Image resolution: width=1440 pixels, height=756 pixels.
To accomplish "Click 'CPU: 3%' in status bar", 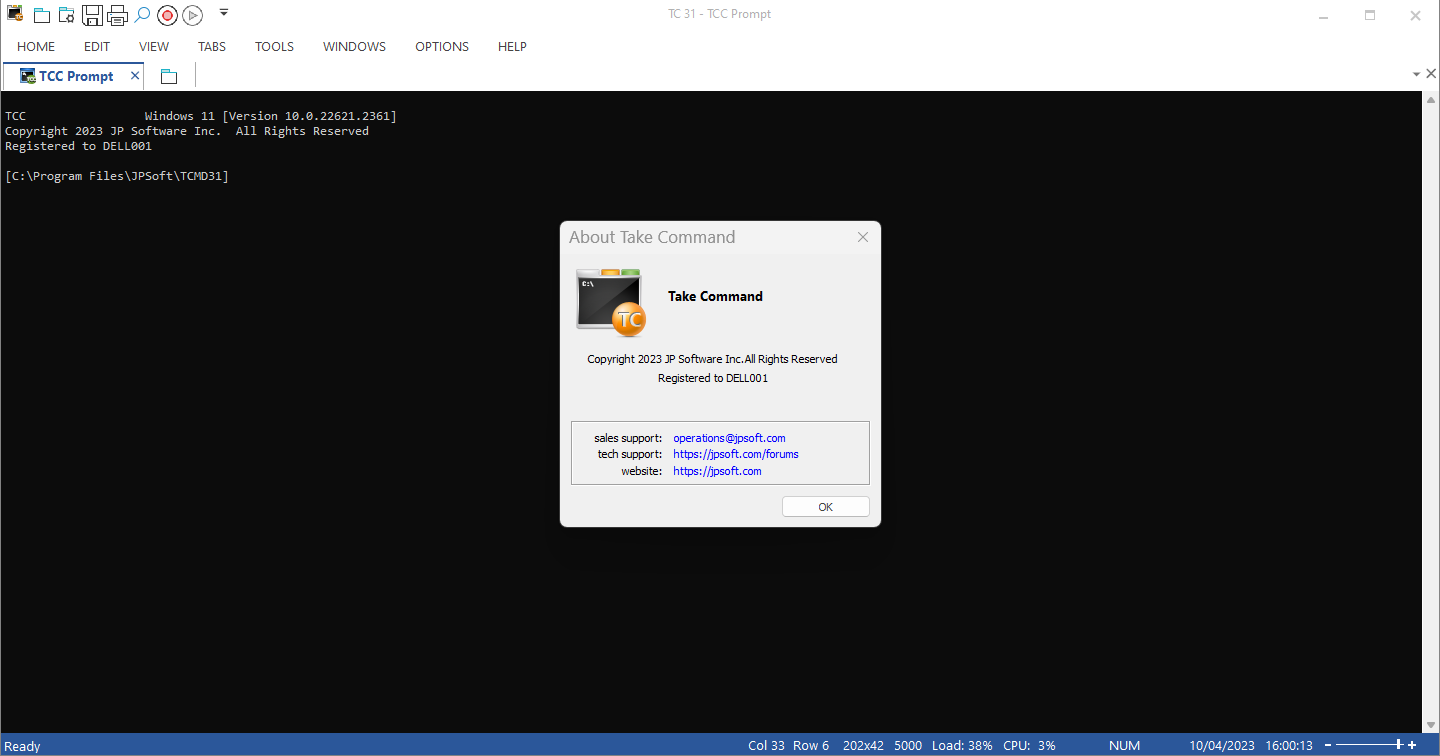I will [1029, 745].
